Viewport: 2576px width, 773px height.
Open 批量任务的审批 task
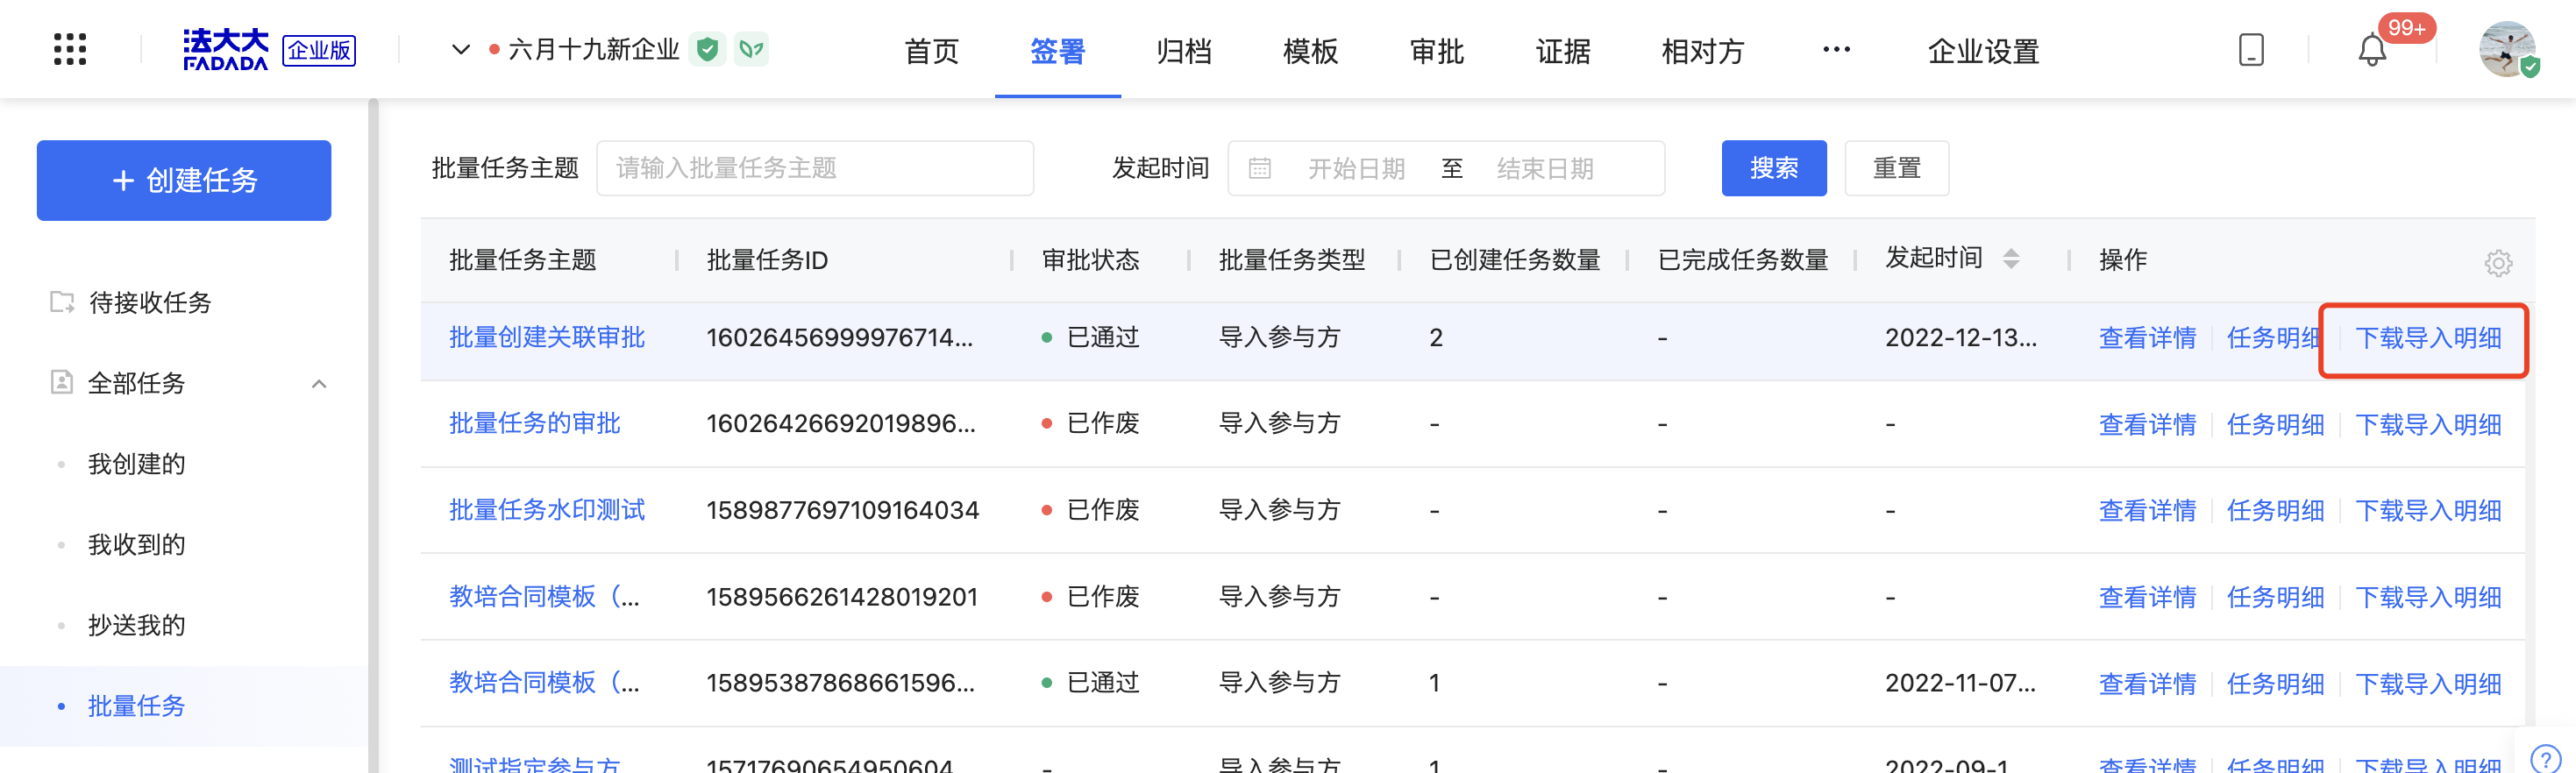[534, 424]
